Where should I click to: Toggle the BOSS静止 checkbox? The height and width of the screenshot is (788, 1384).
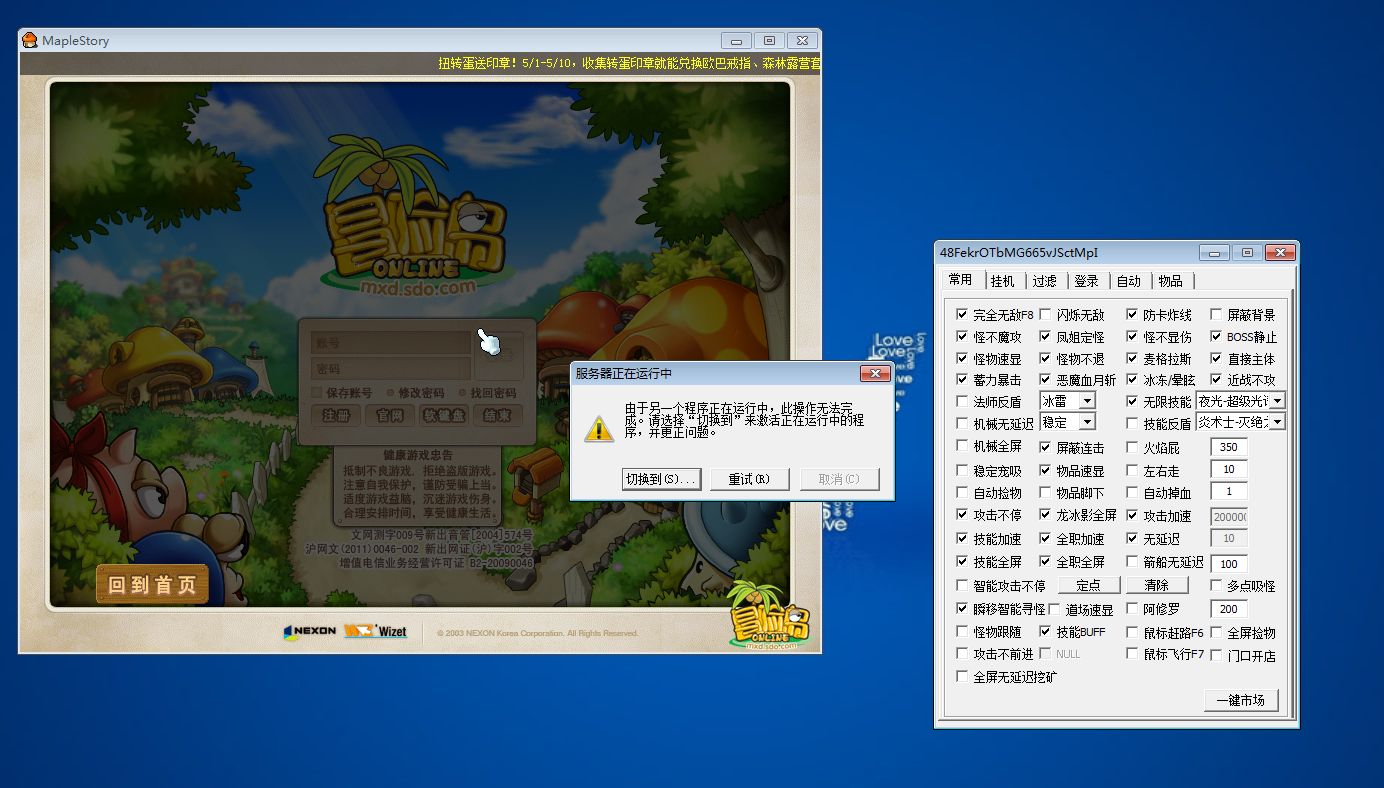click(1217, 337)
